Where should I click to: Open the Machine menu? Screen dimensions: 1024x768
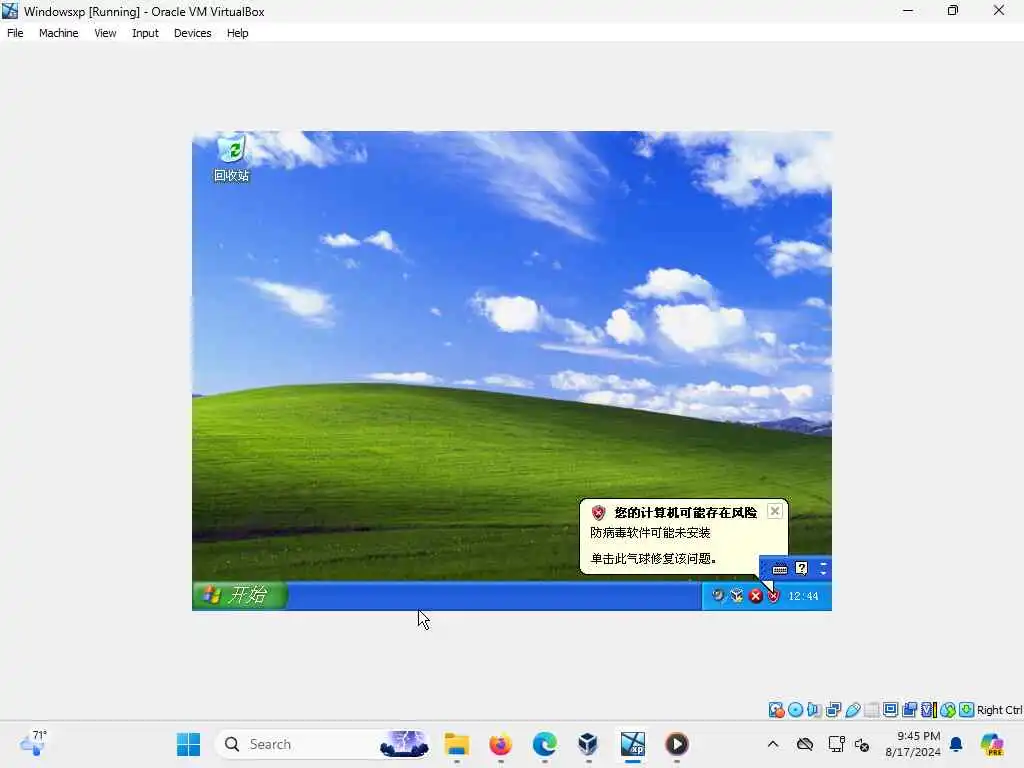58,33
